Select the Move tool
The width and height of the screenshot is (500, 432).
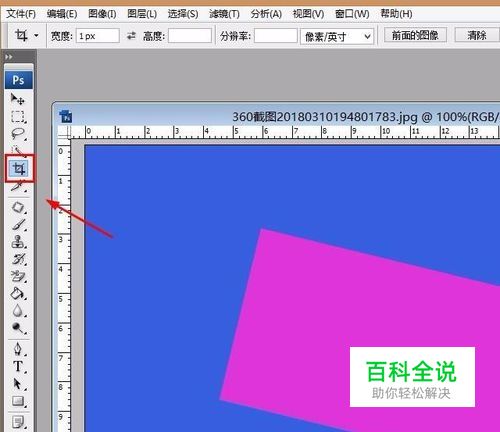point(18,99)
